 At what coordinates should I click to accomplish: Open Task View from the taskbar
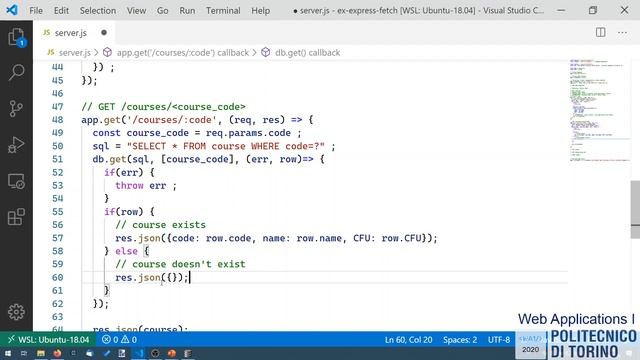(24, 353)
